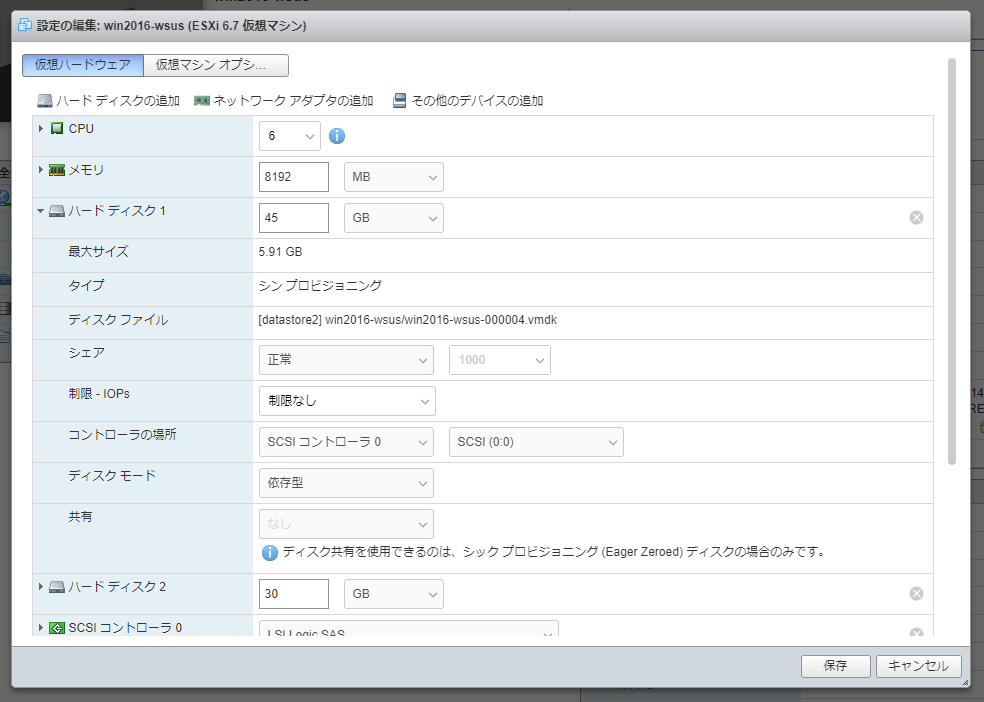Open the SCSI コントローラ 0 location dropdown
984x702 pixels.
tap(346, 442)
